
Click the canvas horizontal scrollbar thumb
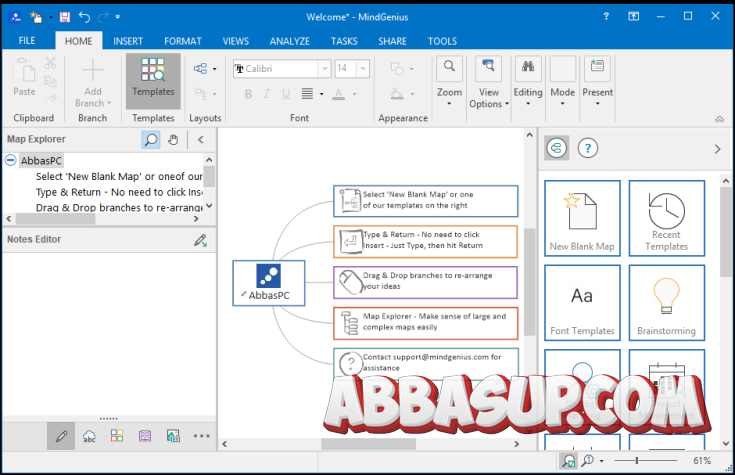coord(368,444)
